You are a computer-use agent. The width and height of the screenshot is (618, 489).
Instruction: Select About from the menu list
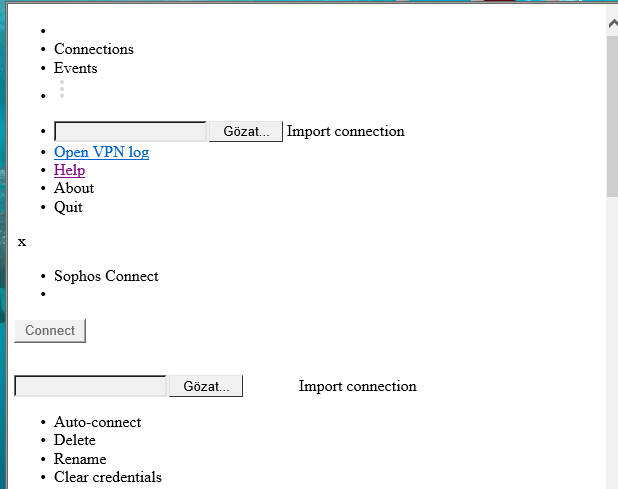(x=74, y=188)
